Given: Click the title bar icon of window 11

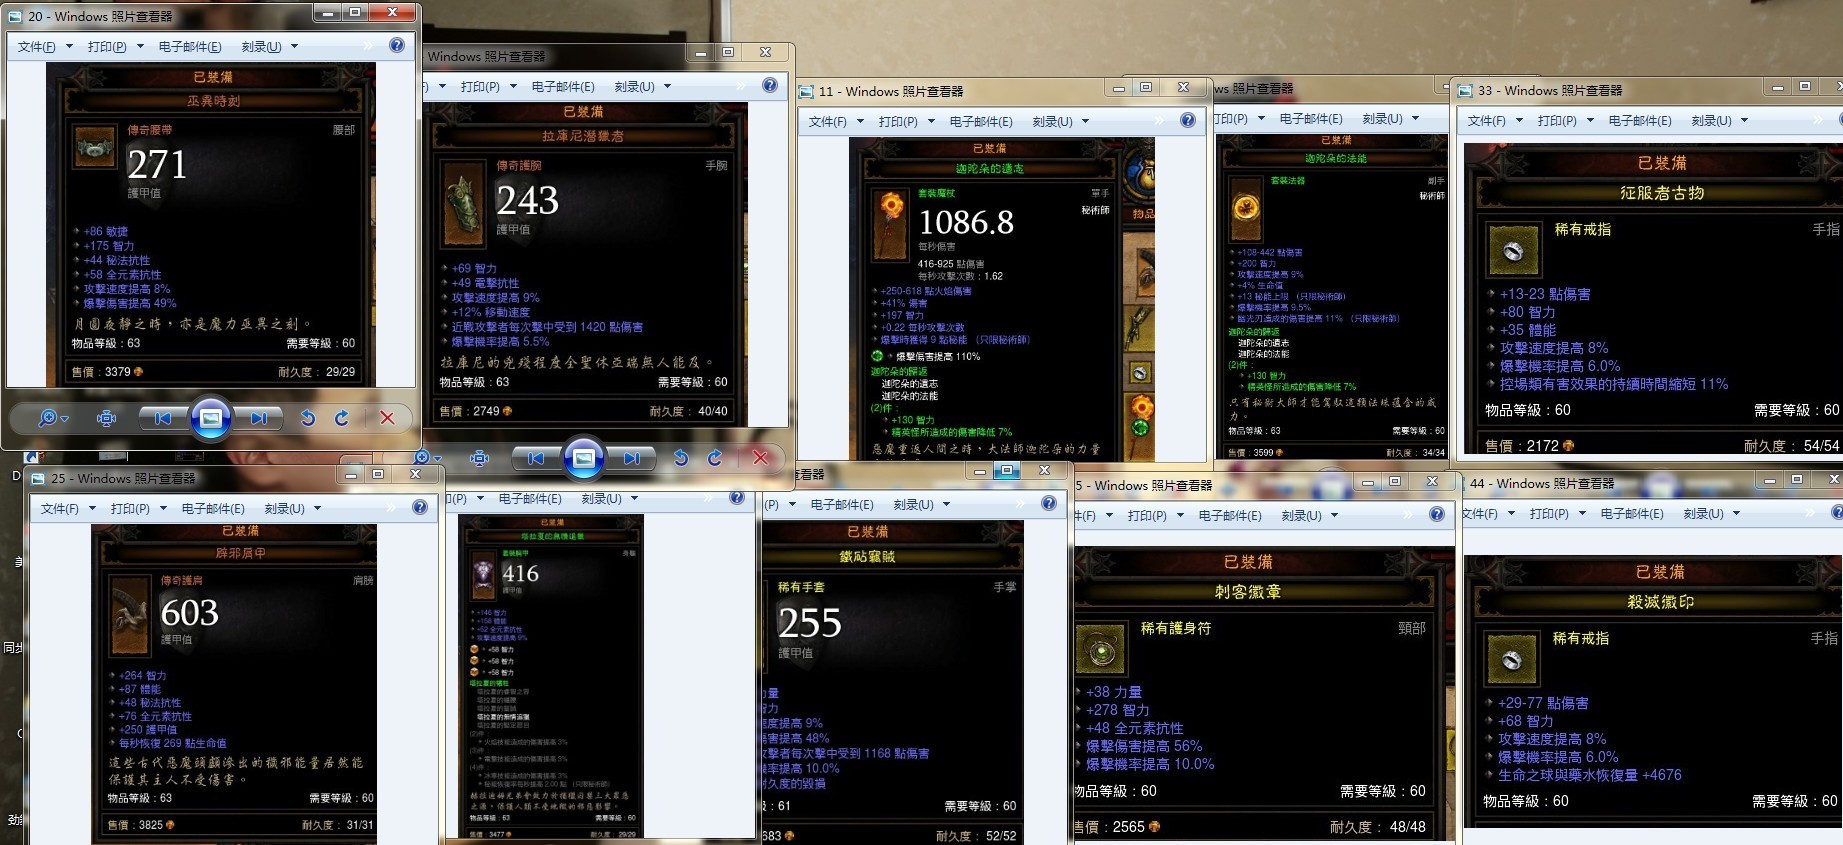Looking at the screenshot, I should point(806,91).
